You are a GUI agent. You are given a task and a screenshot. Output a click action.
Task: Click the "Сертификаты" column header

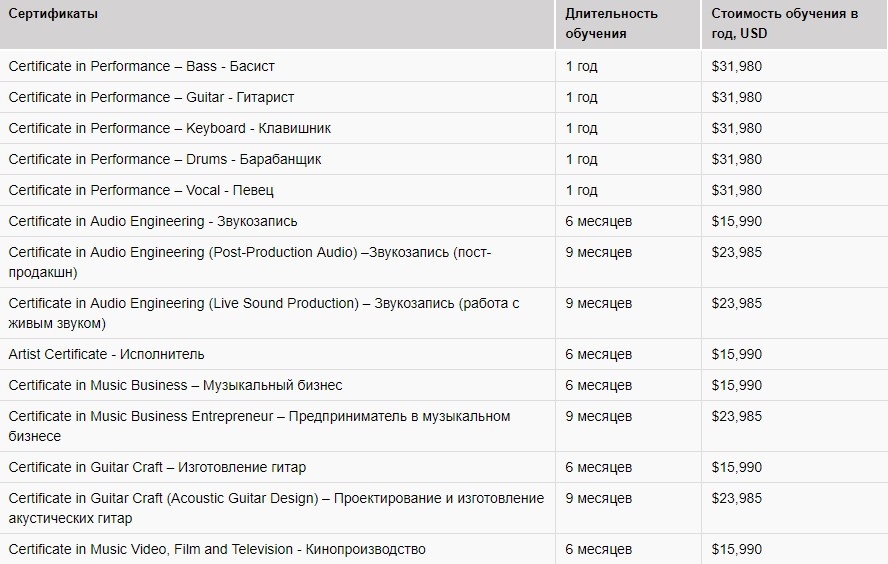tap(54, 14)
